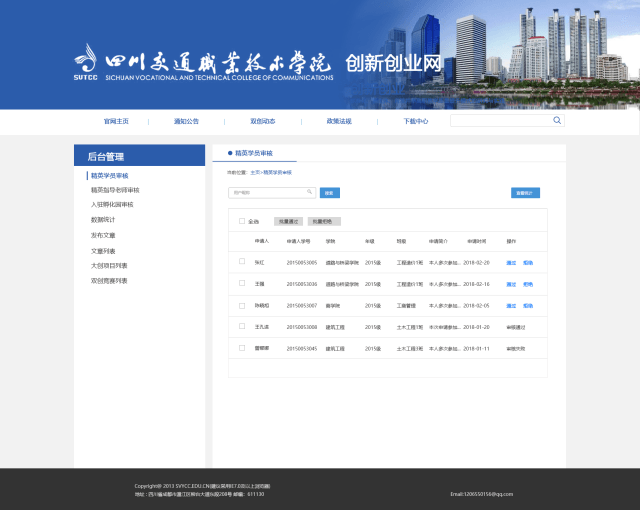Click 通过 link in the 2018-02-20 row
Viewport: 640px width, 510px height.
pos(511,263)
